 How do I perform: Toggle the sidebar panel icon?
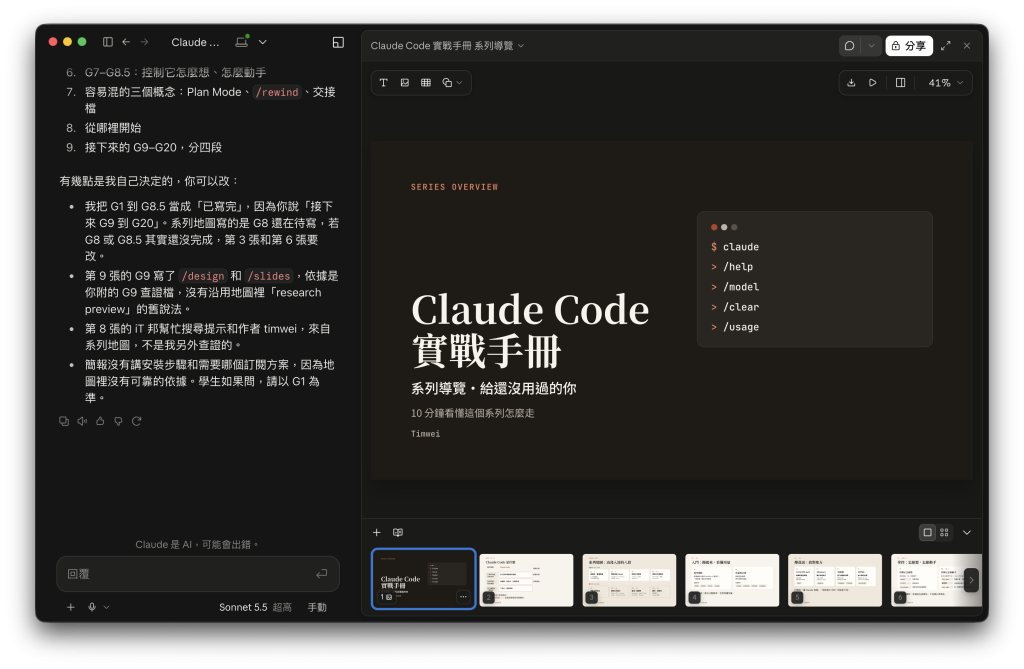(108, 42)
